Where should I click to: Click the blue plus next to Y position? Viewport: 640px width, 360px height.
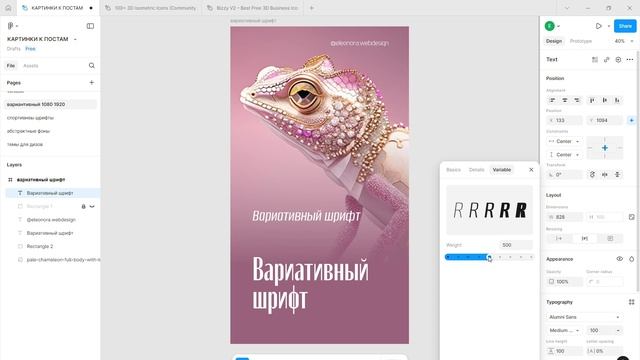(x=631, y=120)
